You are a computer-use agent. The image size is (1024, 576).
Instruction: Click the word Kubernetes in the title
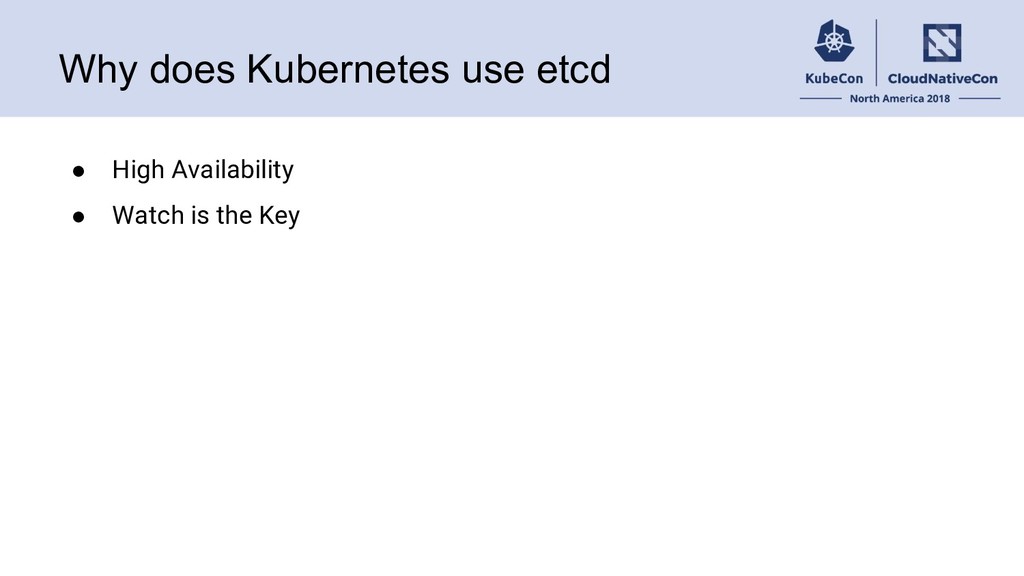click(x=347, y=69)
